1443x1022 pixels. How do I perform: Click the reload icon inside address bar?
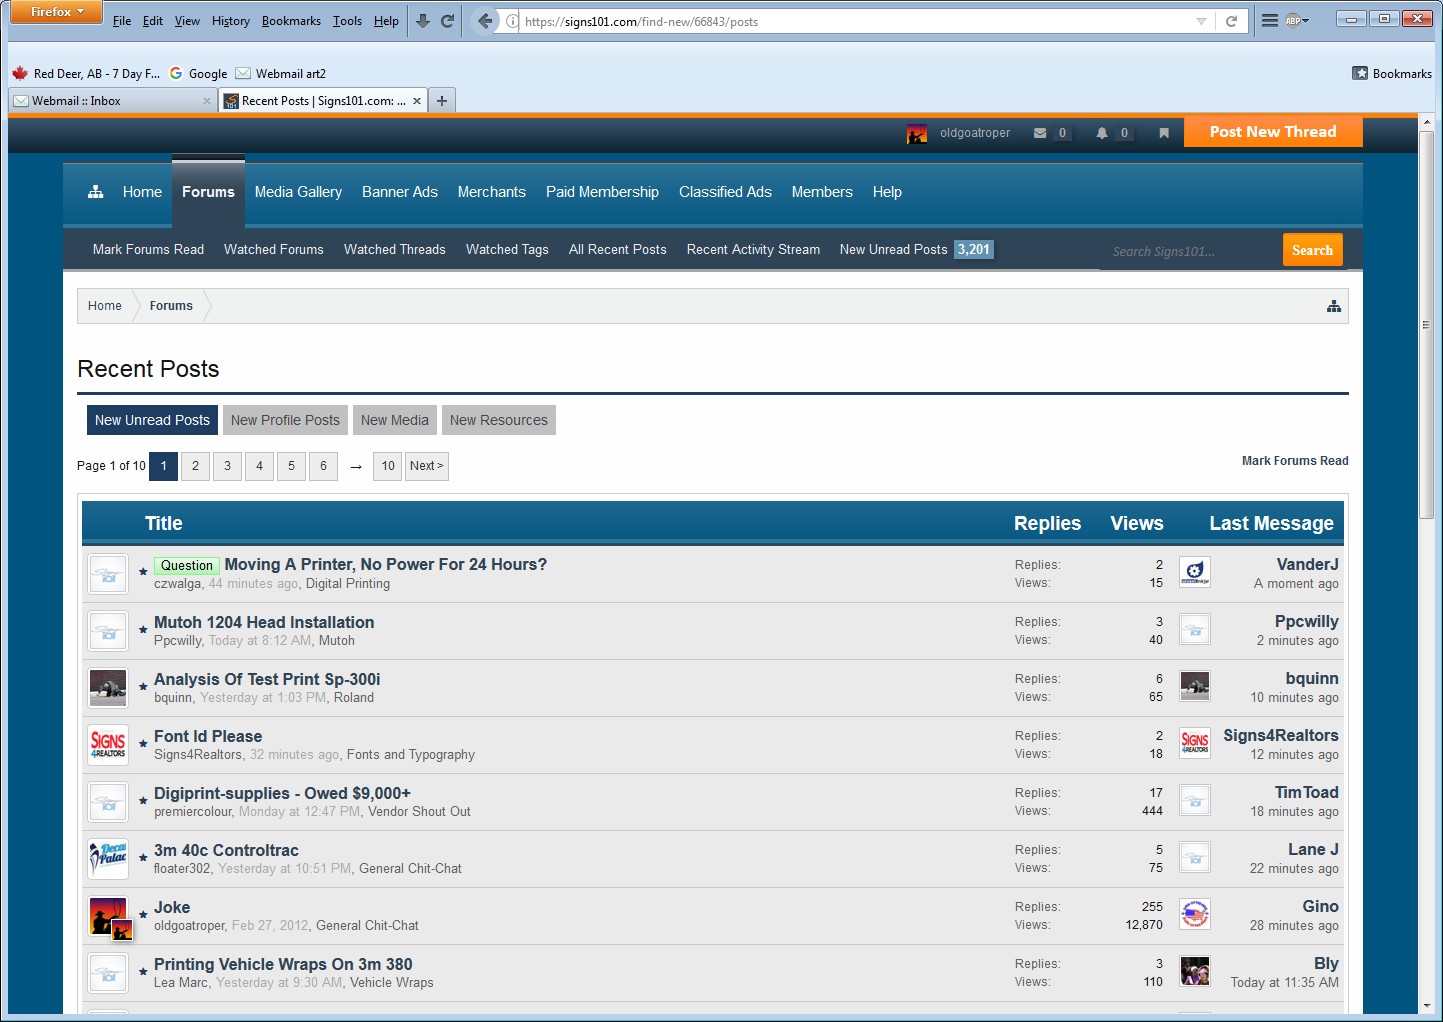1232,21
